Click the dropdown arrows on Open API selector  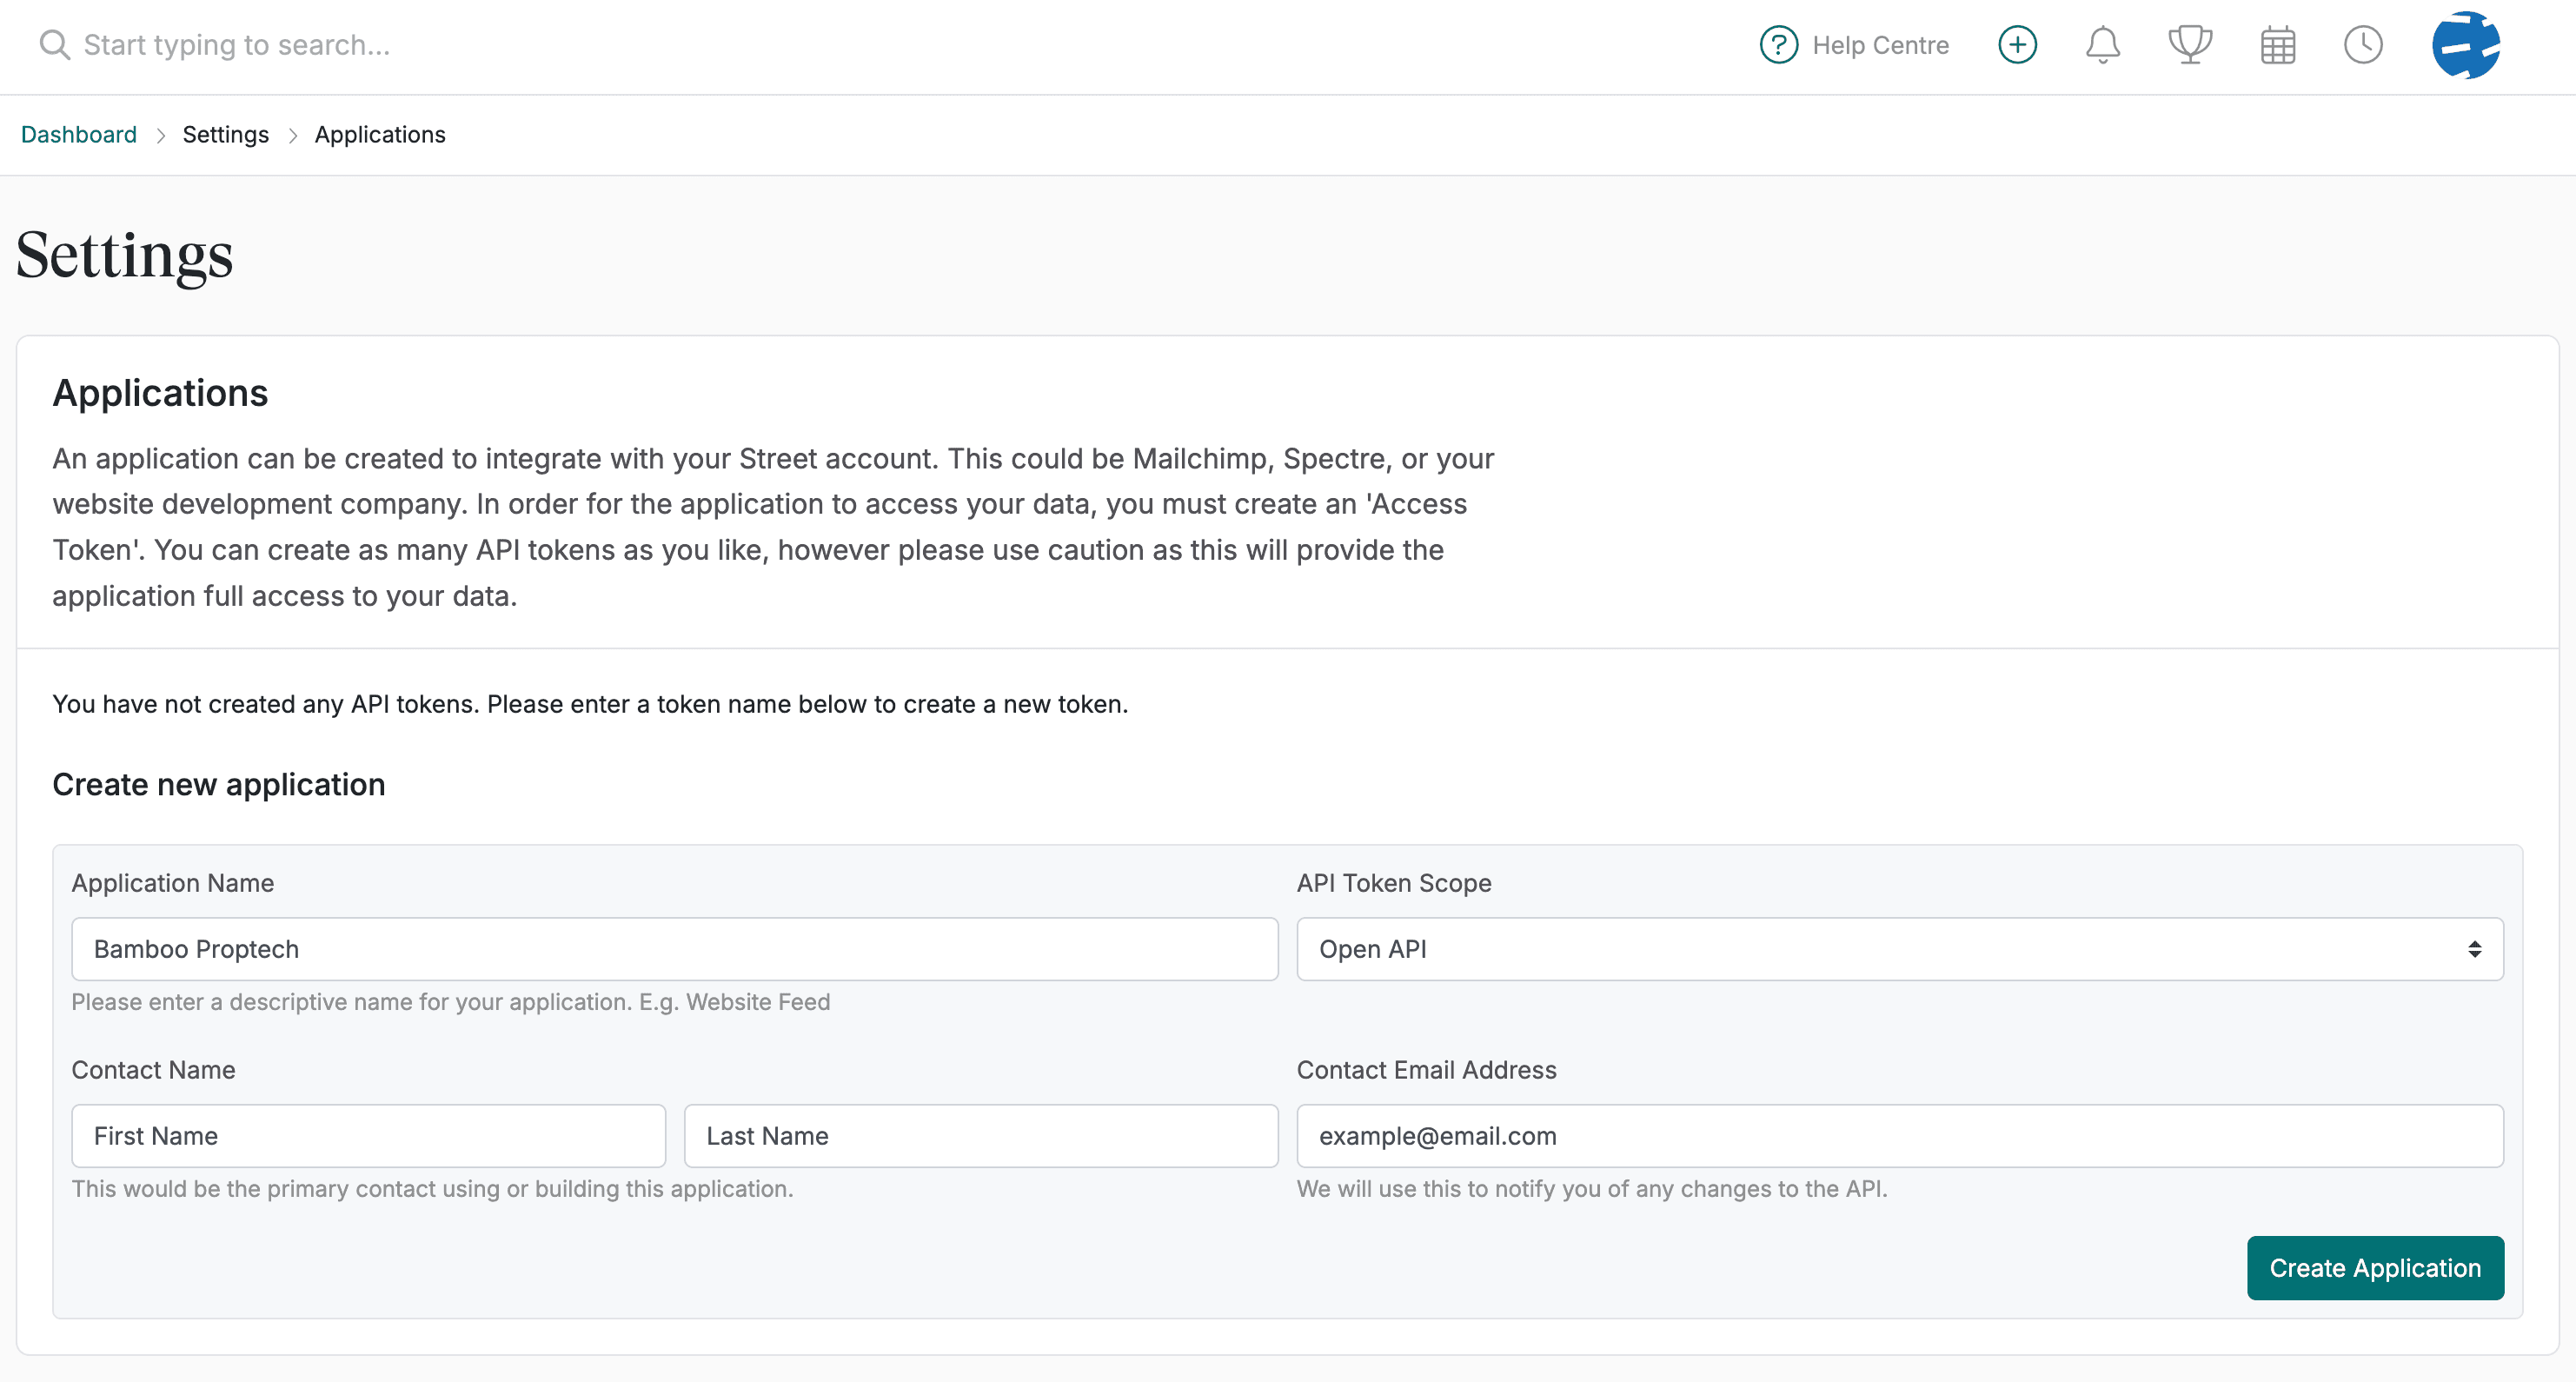[x=2474, y=949]
